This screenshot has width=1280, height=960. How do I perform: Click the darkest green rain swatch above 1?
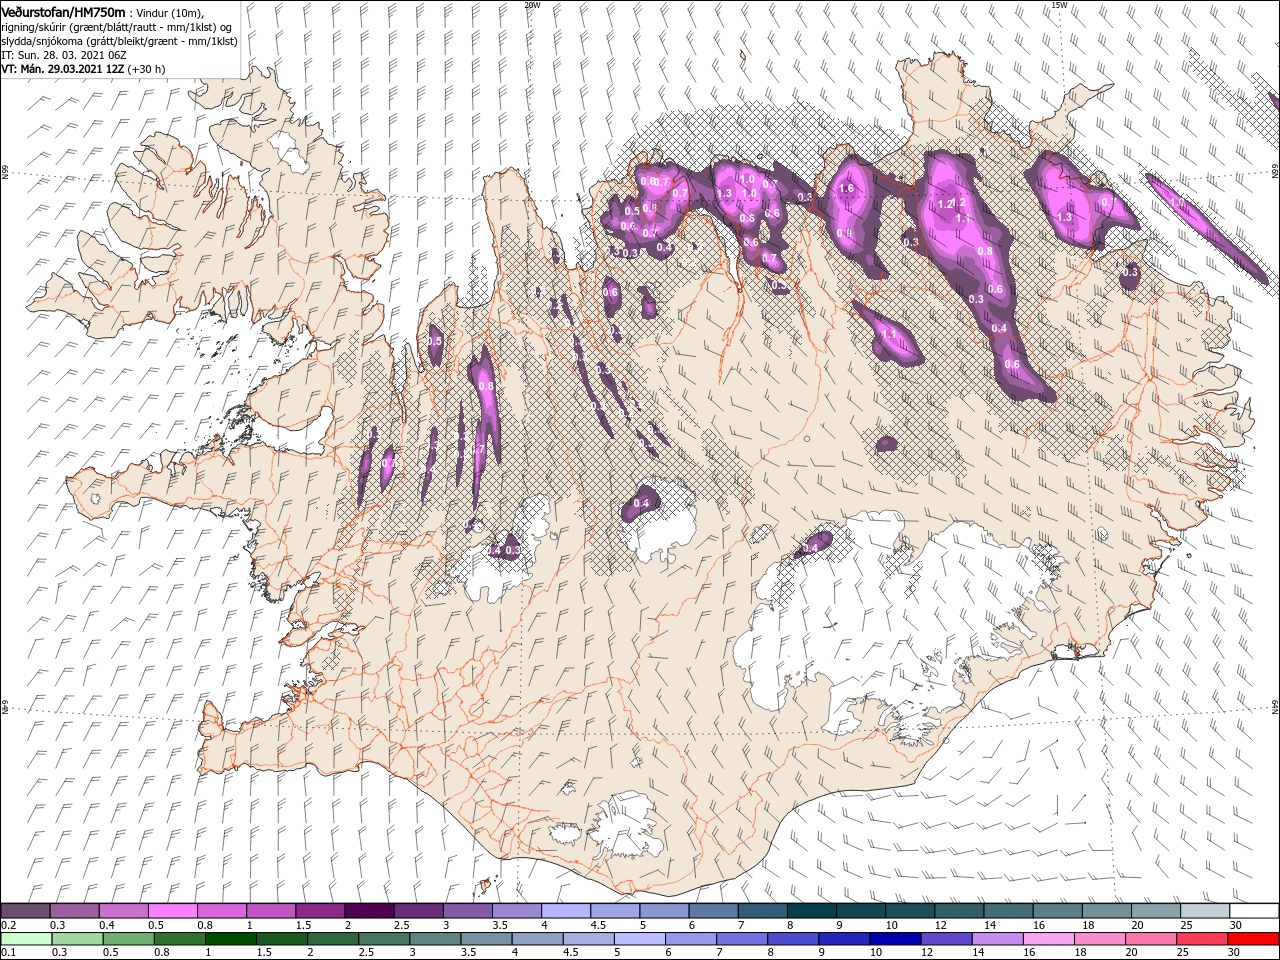coord(230,939)
